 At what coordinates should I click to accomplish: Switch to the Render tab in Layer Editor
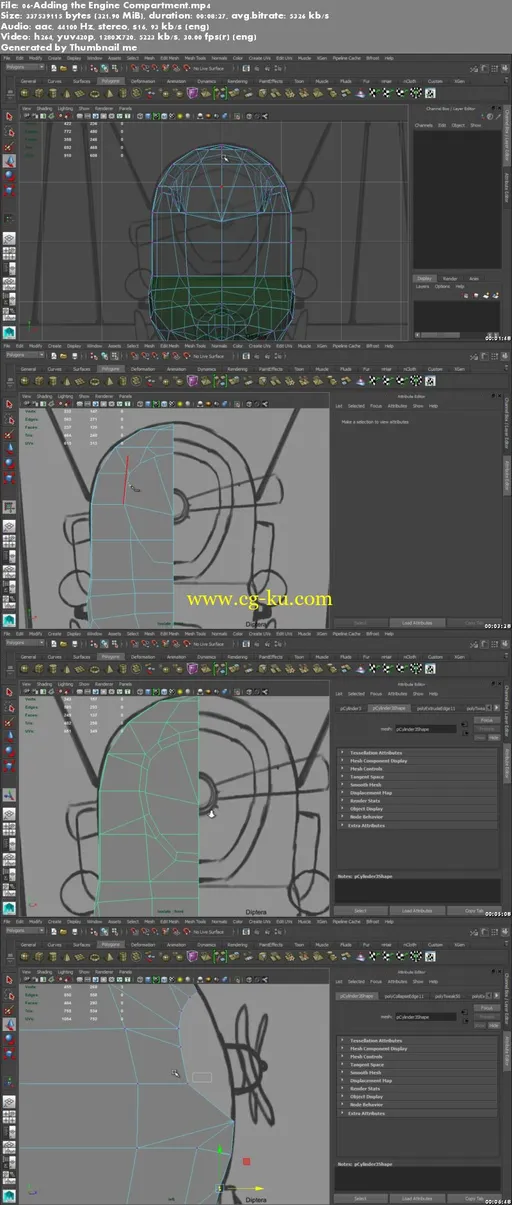[450, 278]
